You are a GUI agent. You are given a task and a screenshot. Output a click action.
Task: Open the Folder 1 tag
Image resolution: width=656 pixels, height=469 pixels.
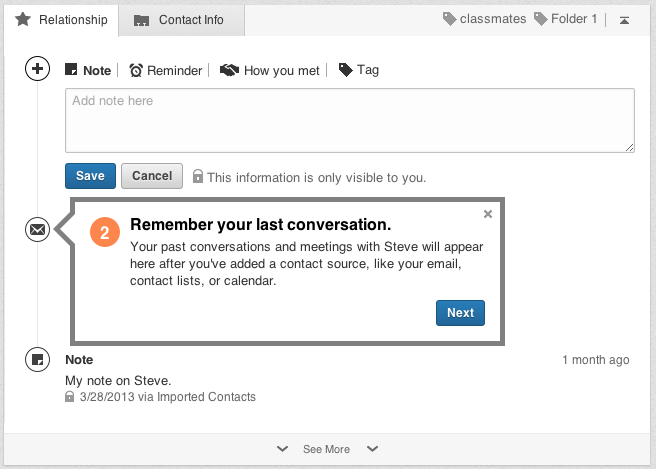click(x=566, y=19)
